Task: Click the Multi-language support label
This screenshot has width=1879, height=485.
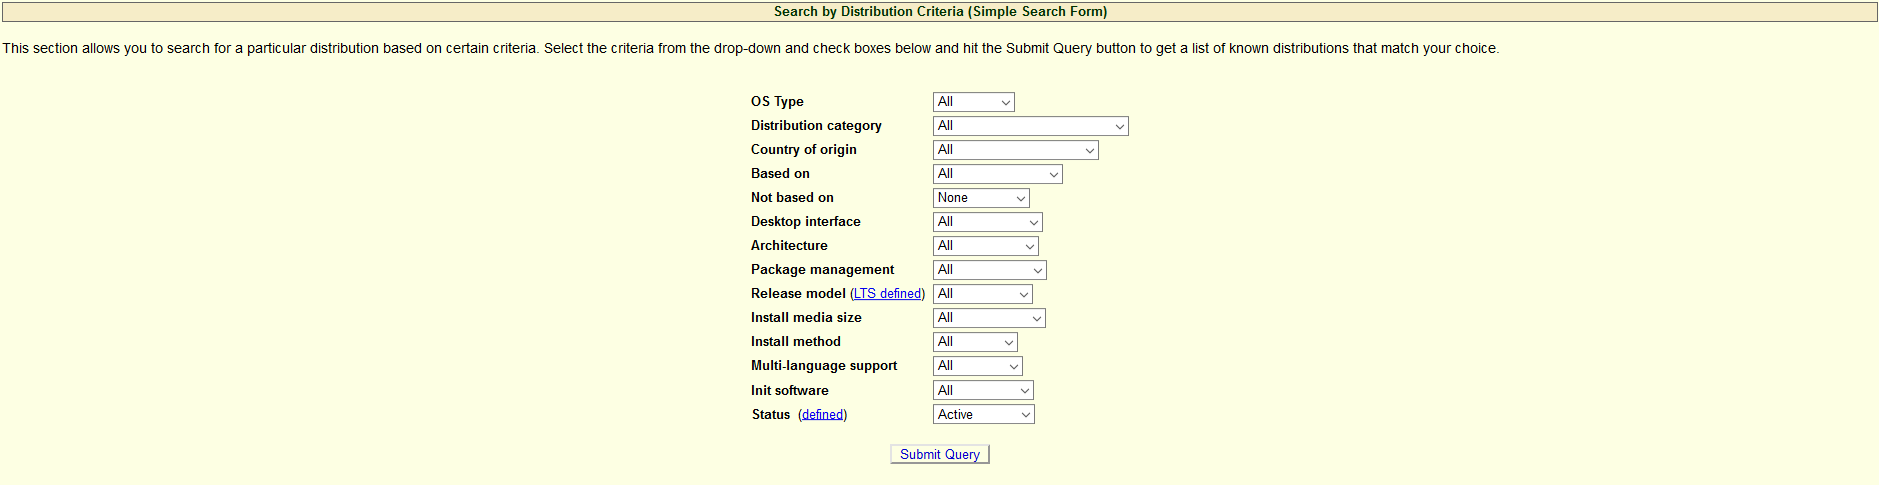Action: [x=824, y=366]
